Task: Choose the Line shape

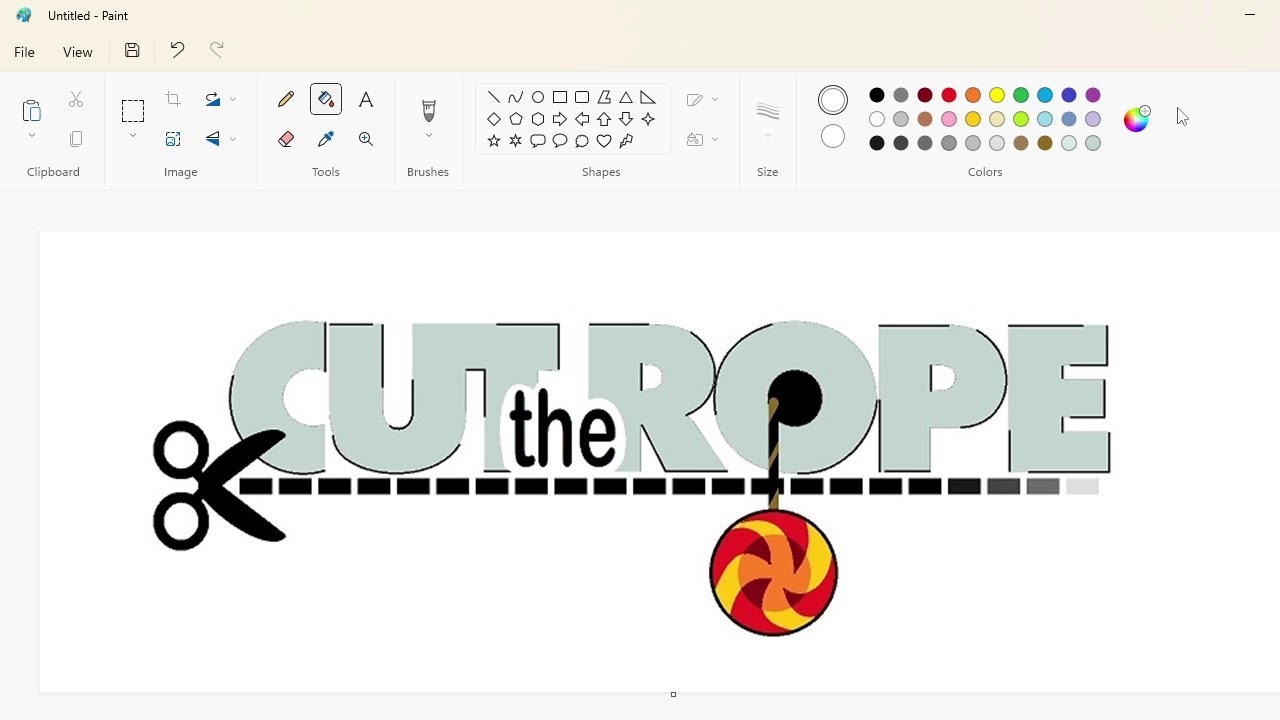Action: point(494,97)
